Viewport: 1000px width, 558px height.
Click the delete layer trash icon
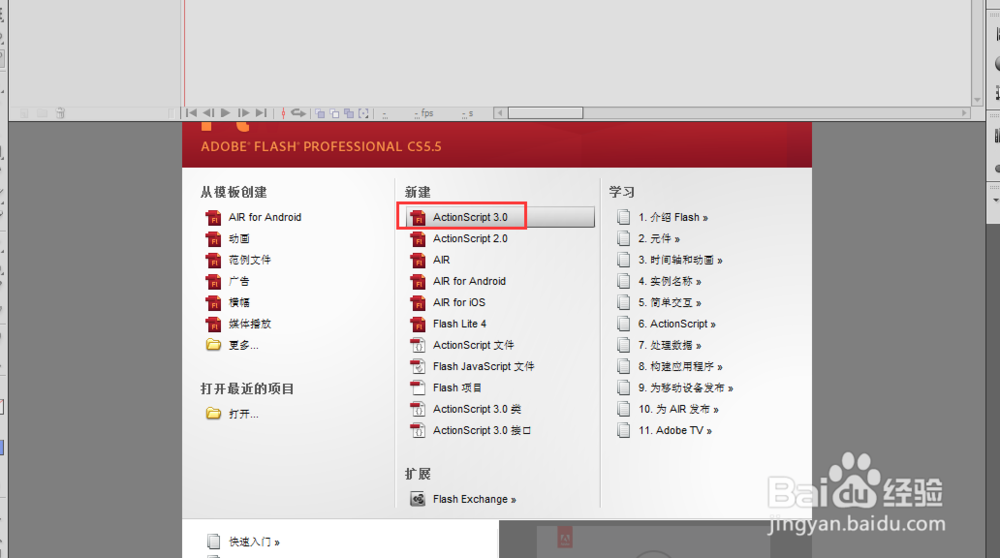pos(60,113)
